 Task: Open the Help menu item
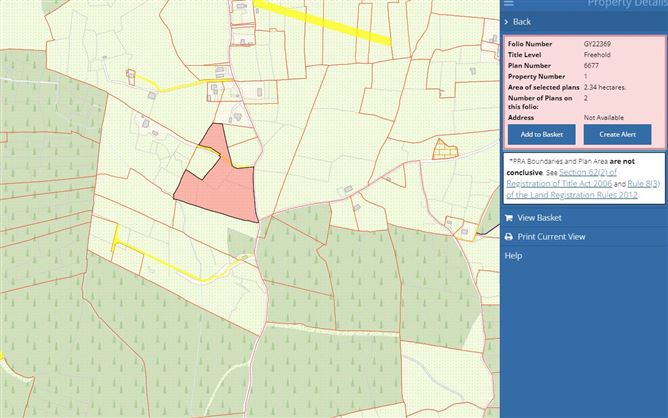pyautogui.click(x=513, y=256)
